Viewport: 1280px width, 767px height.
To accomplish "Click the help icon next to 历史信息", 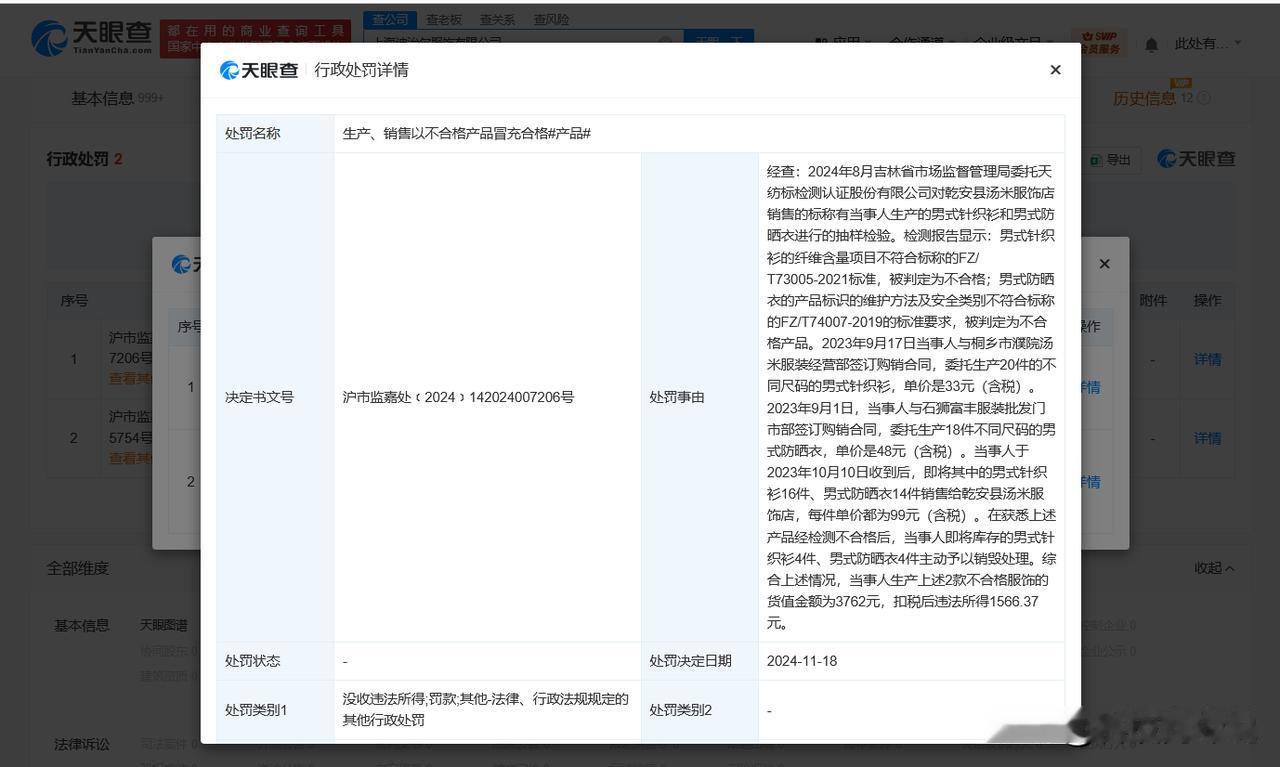I will click(x=1204, y=99).
